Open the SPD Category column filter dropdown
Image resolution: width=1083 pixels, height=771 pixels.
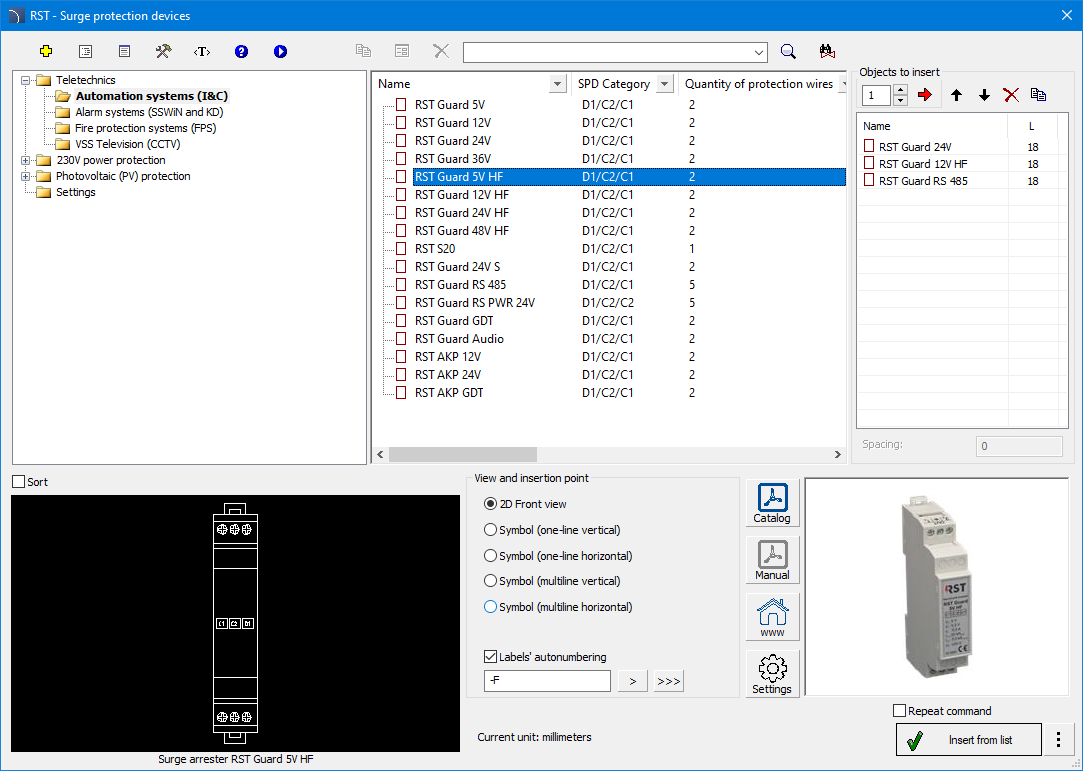point(664,84)
